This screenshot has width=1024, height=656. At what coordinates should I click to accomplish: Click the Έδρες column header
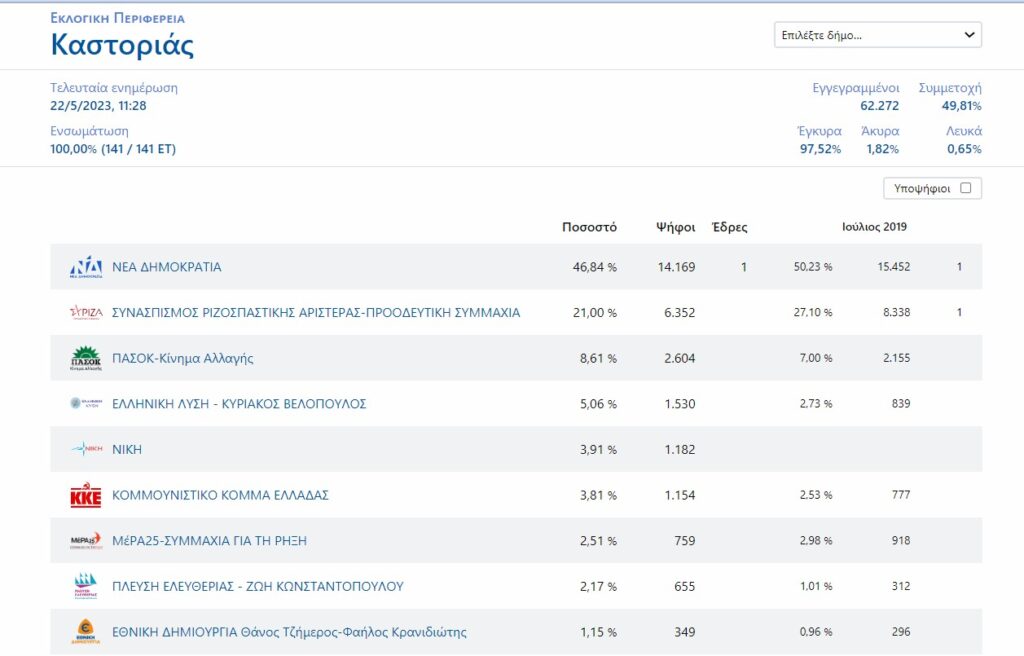(x=728, y=227)
